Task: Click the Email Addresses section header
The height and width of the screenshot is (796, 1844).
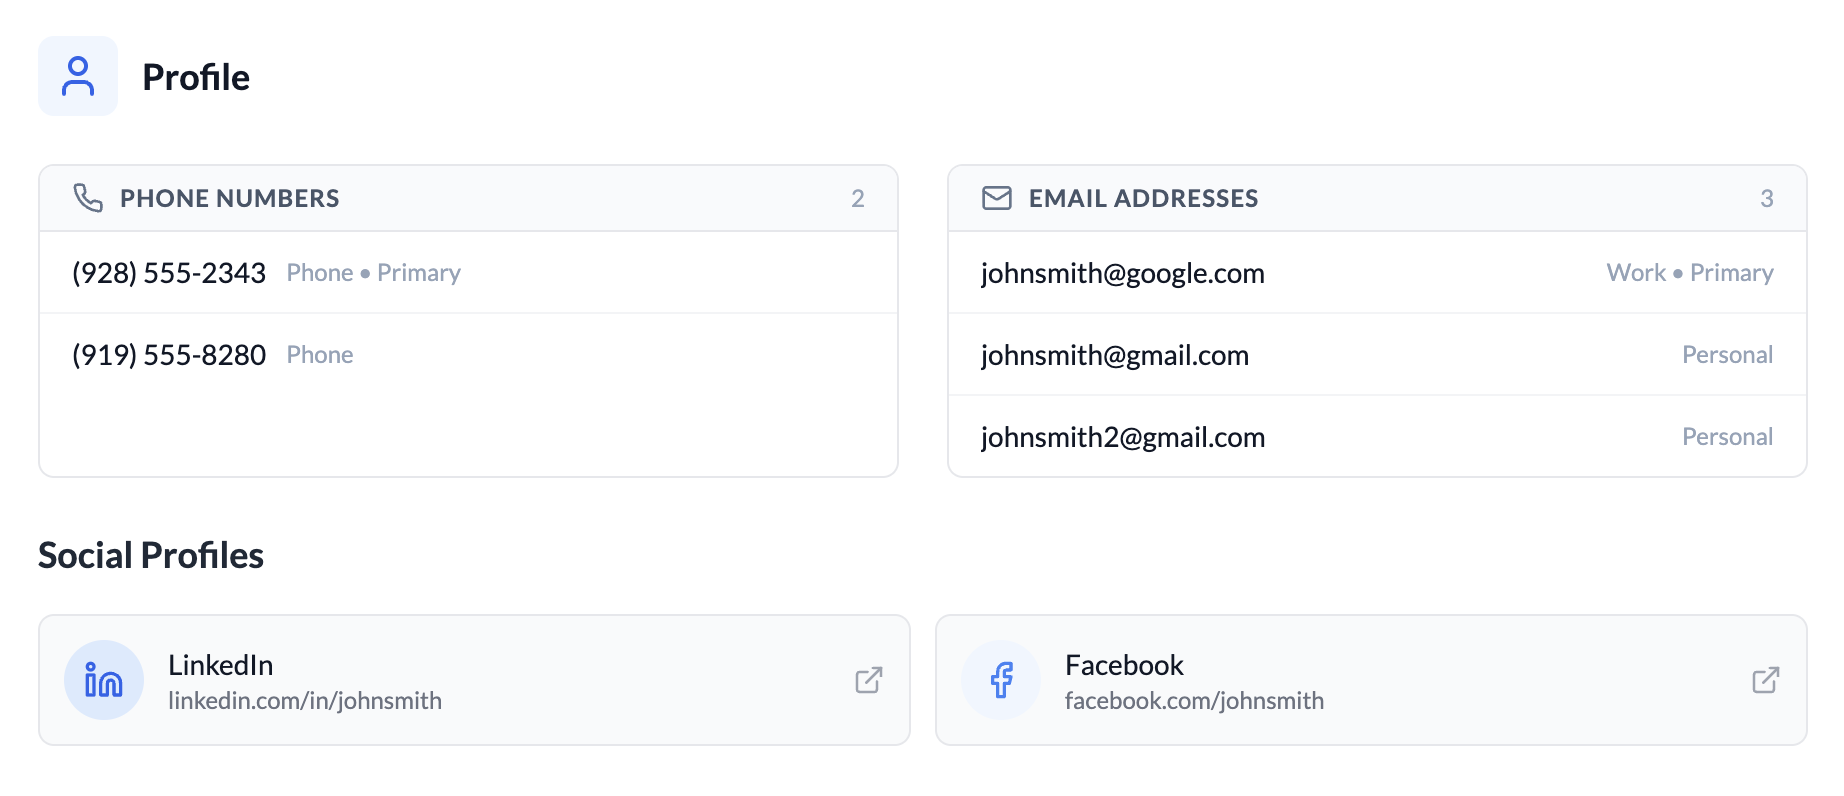Action: click(1143, 198)
